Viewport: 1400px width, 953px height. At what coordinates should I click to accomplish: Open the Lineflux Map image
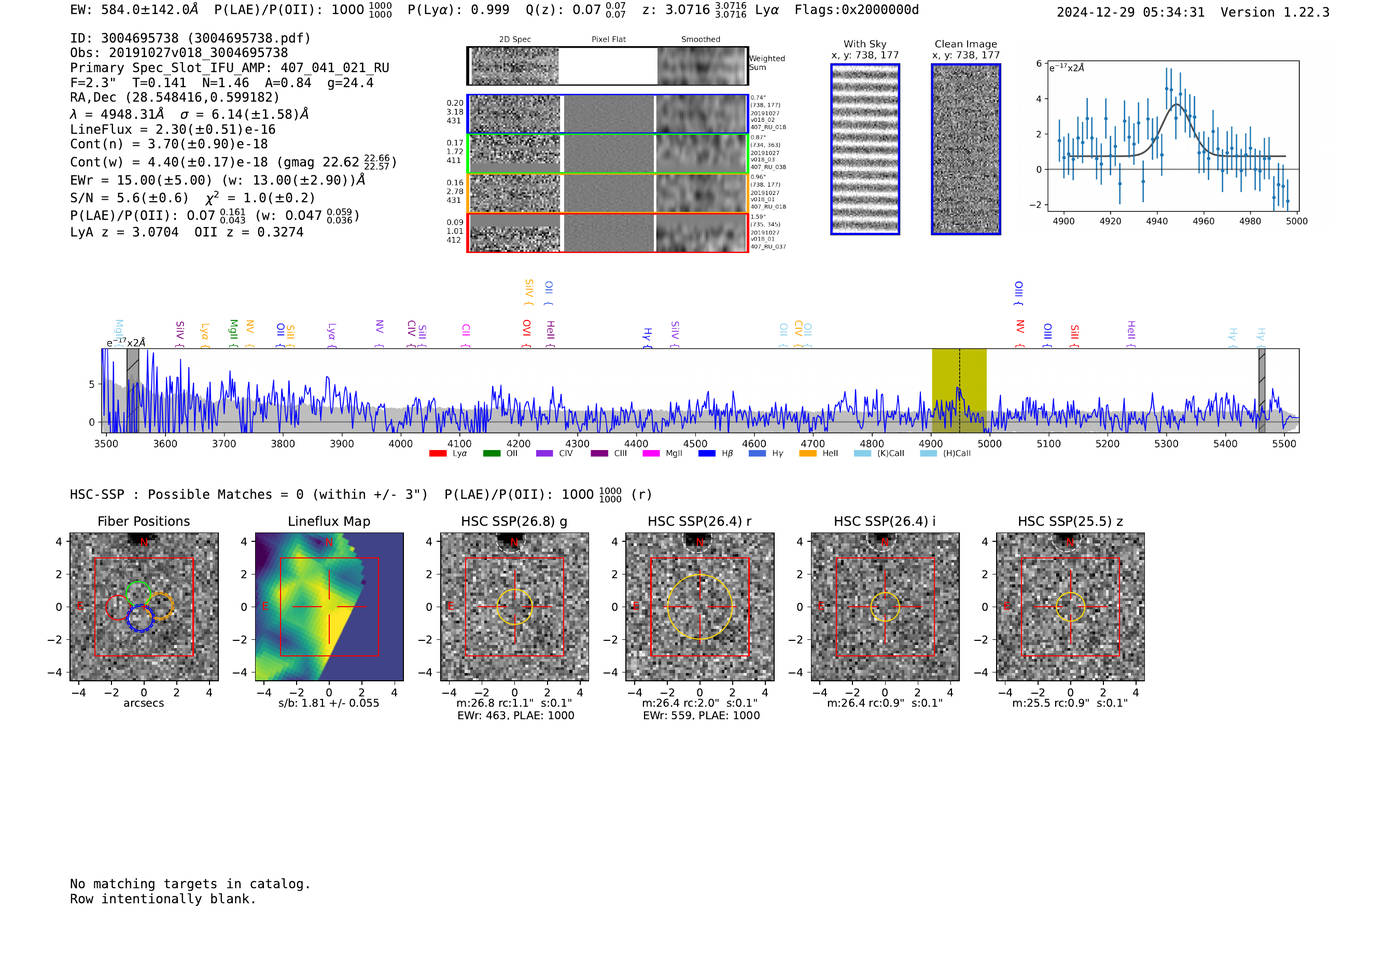tap(329, 607)
